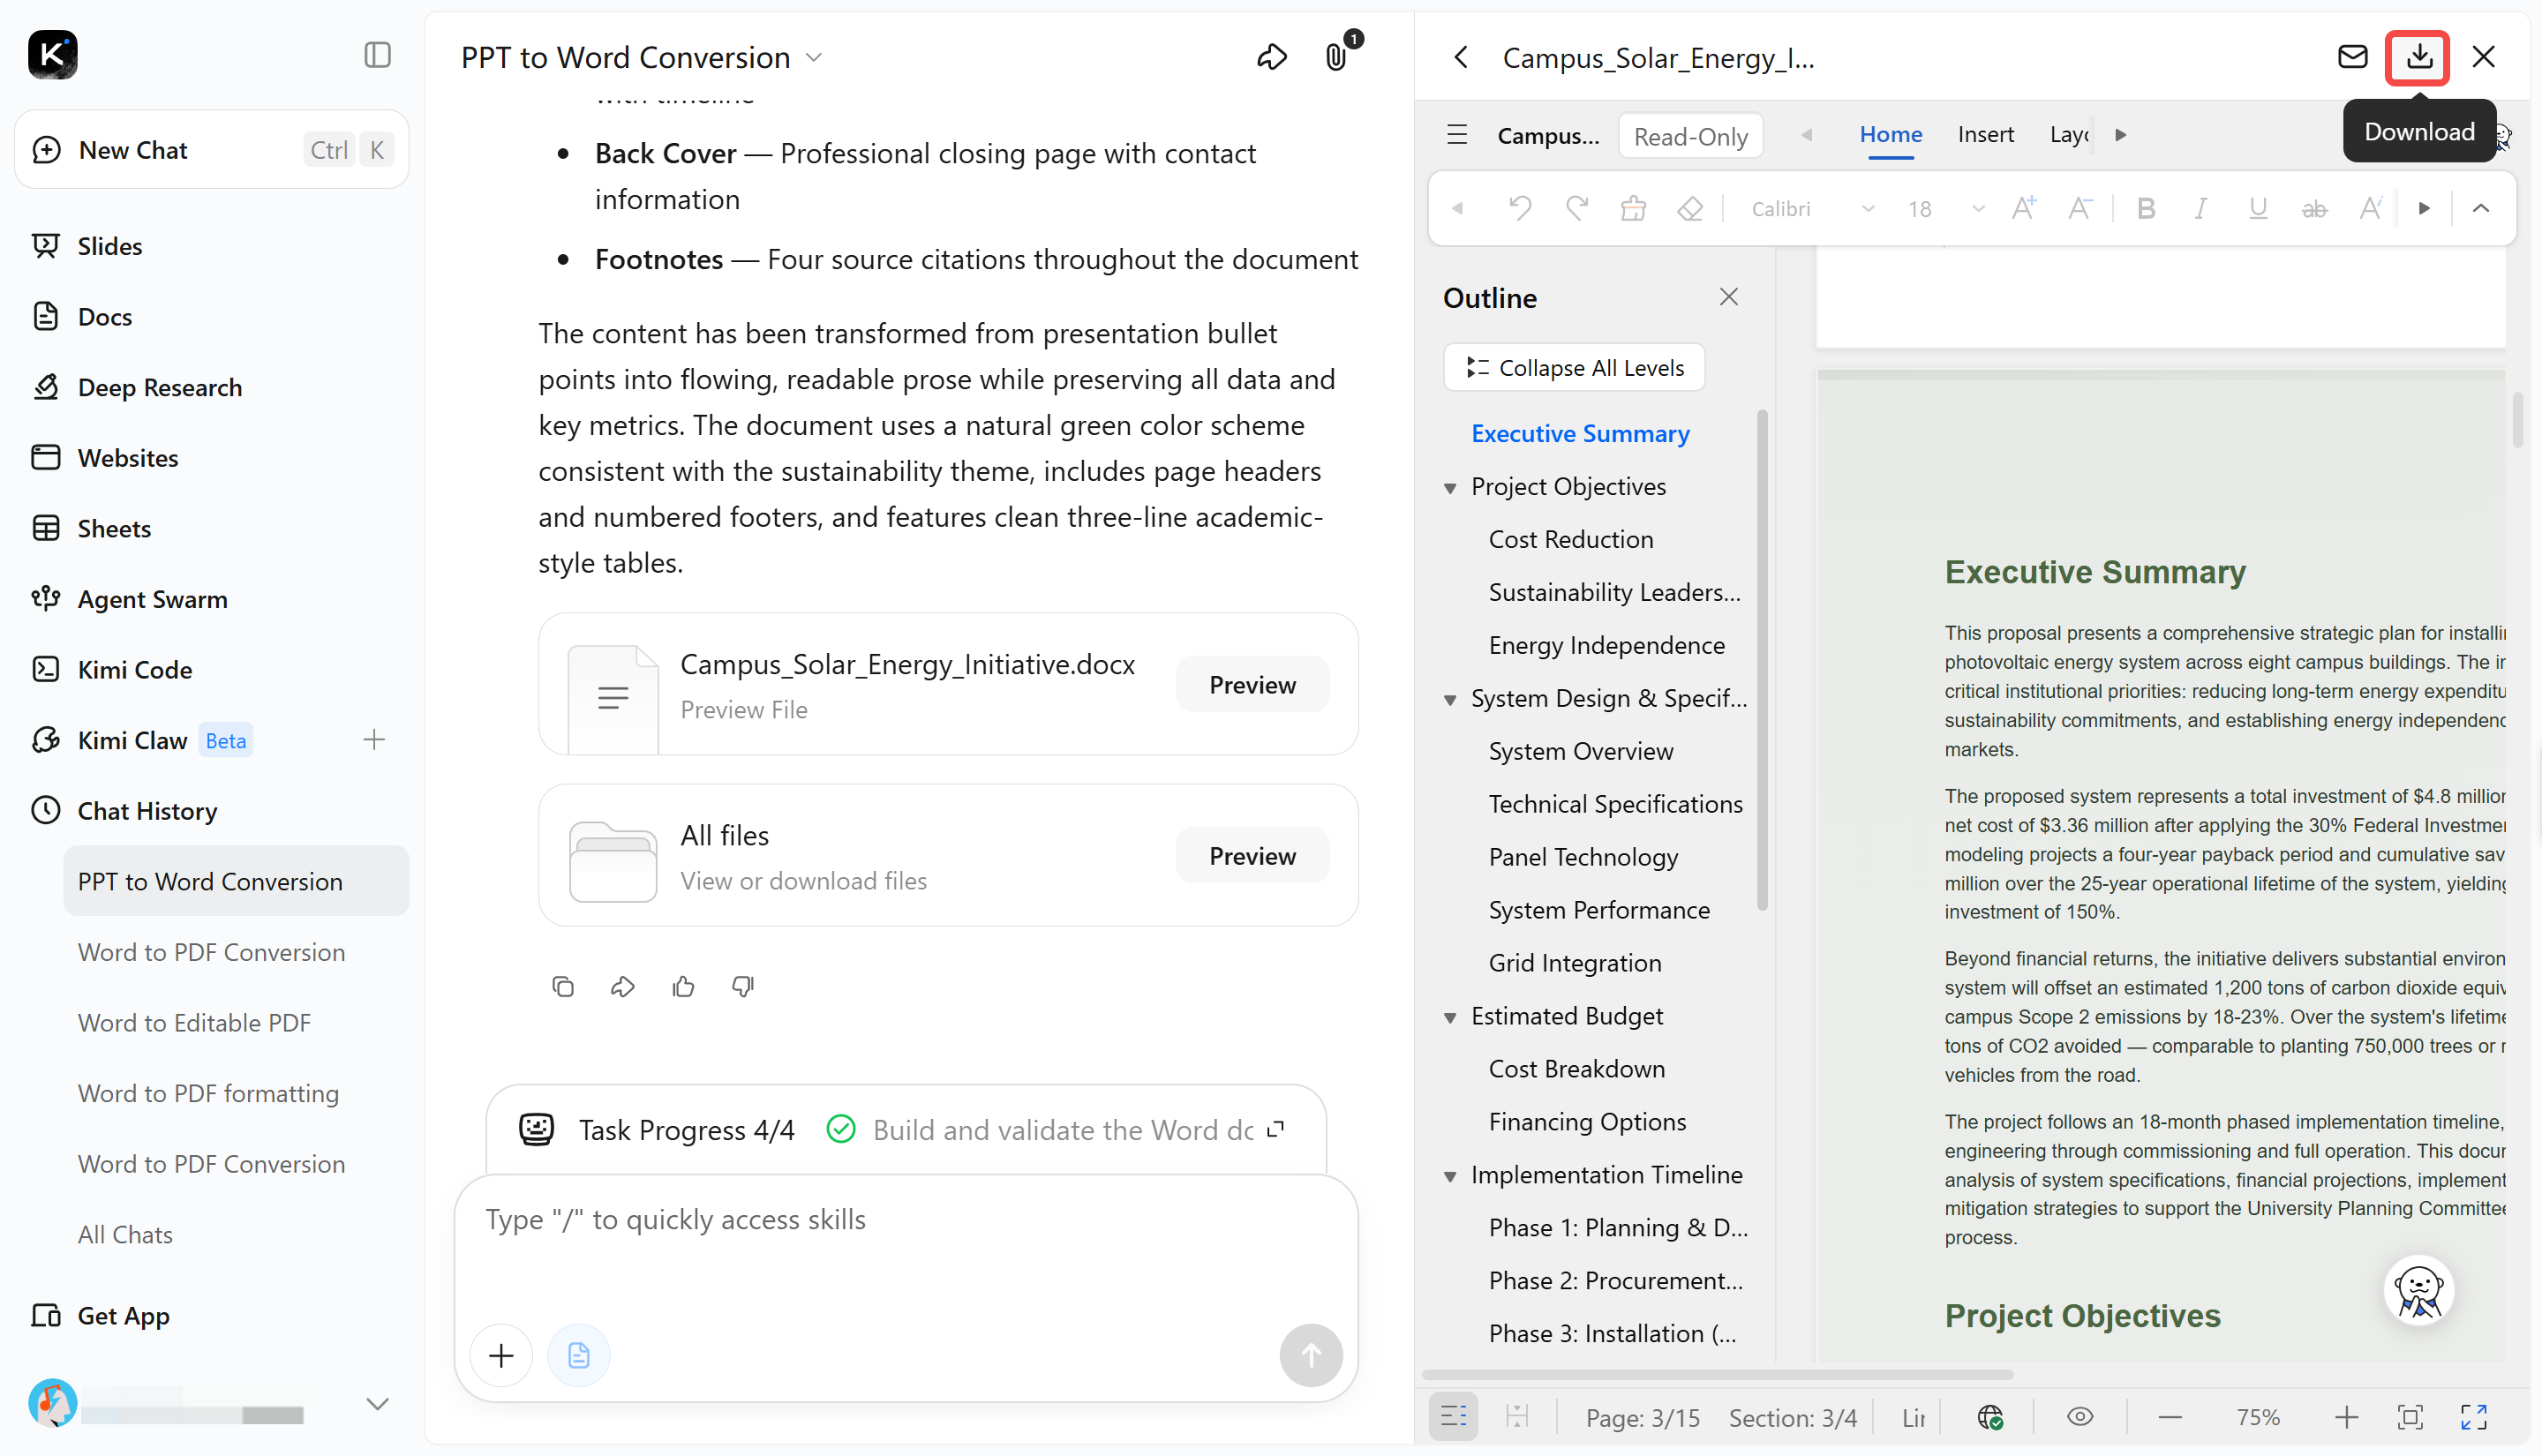The height and width of the screenshot is (1456, 2542).
Task: Preview Campus_Solar_Energy_Initiative.docx file
Action: pyautogui.click(x=1252, y=685)
